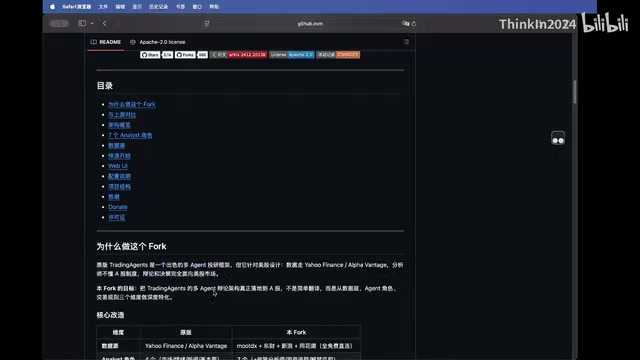Switch to Apache-2.0 license tab

(x=158, y=42)
